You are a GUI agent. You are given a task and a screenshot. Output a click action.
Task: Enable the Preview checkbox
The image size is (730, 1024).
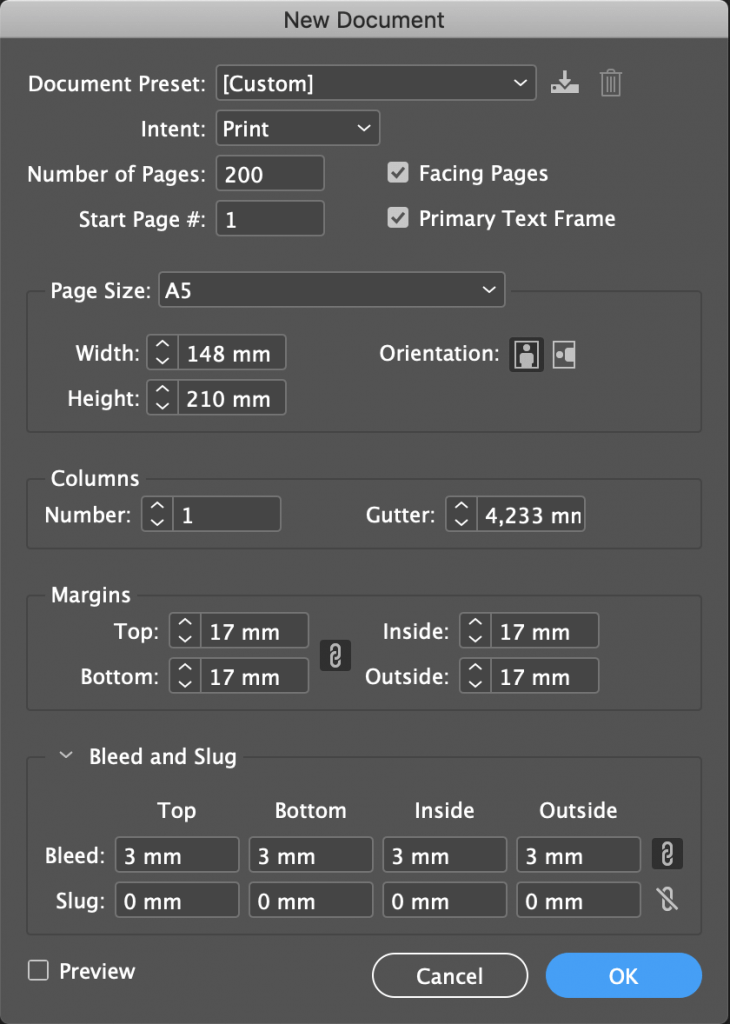[x=38, y=970]
